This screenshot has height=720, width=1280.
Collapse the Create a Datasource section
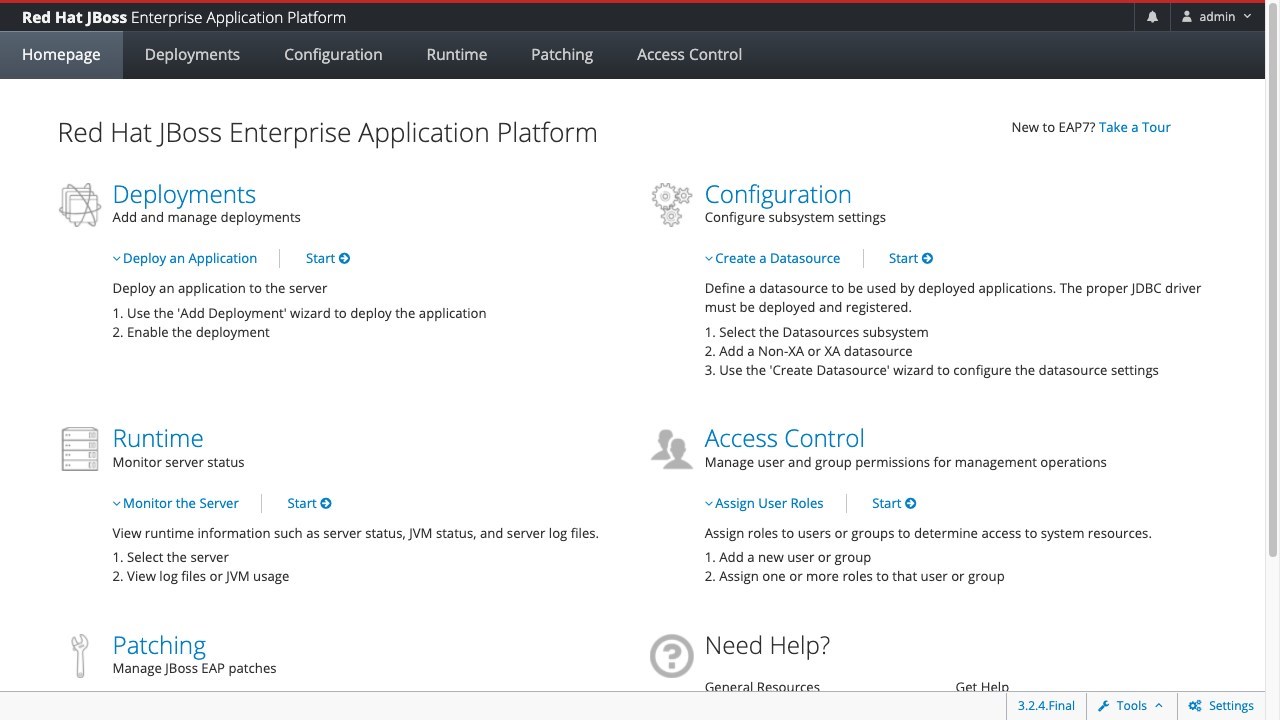[x=772, y=258]
